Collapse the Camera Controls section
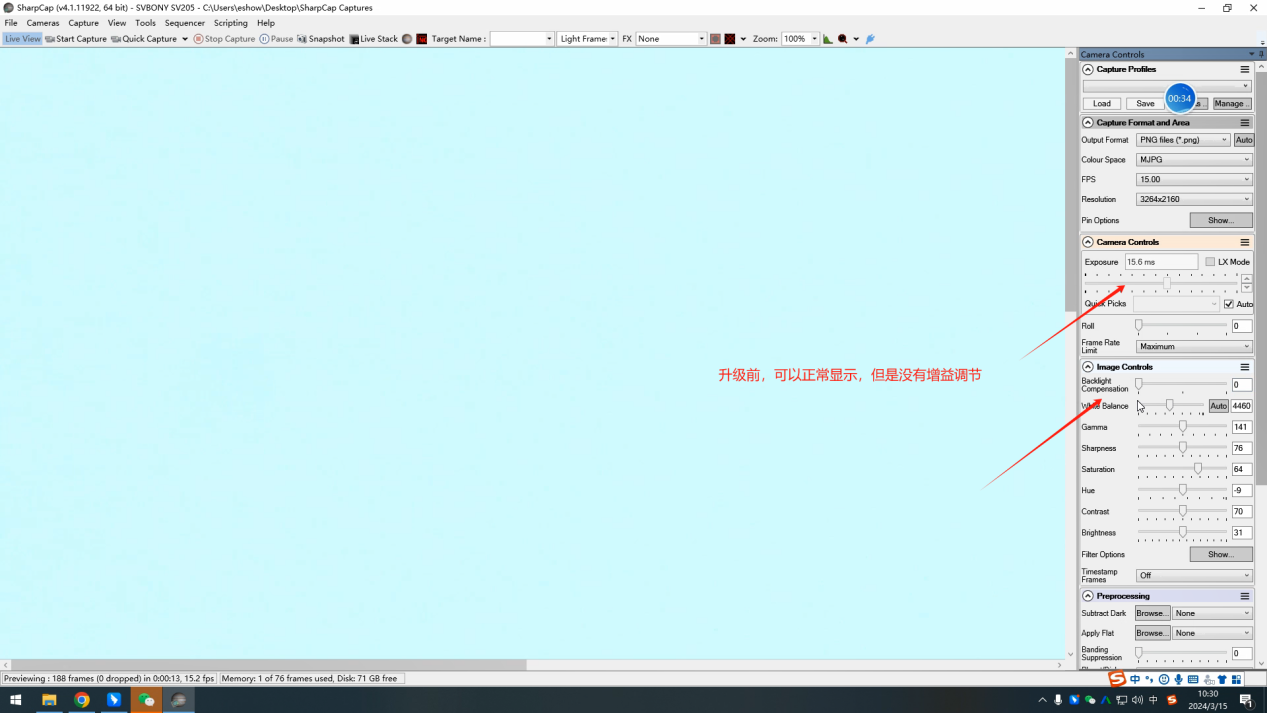 click(x=1088, y=242)
